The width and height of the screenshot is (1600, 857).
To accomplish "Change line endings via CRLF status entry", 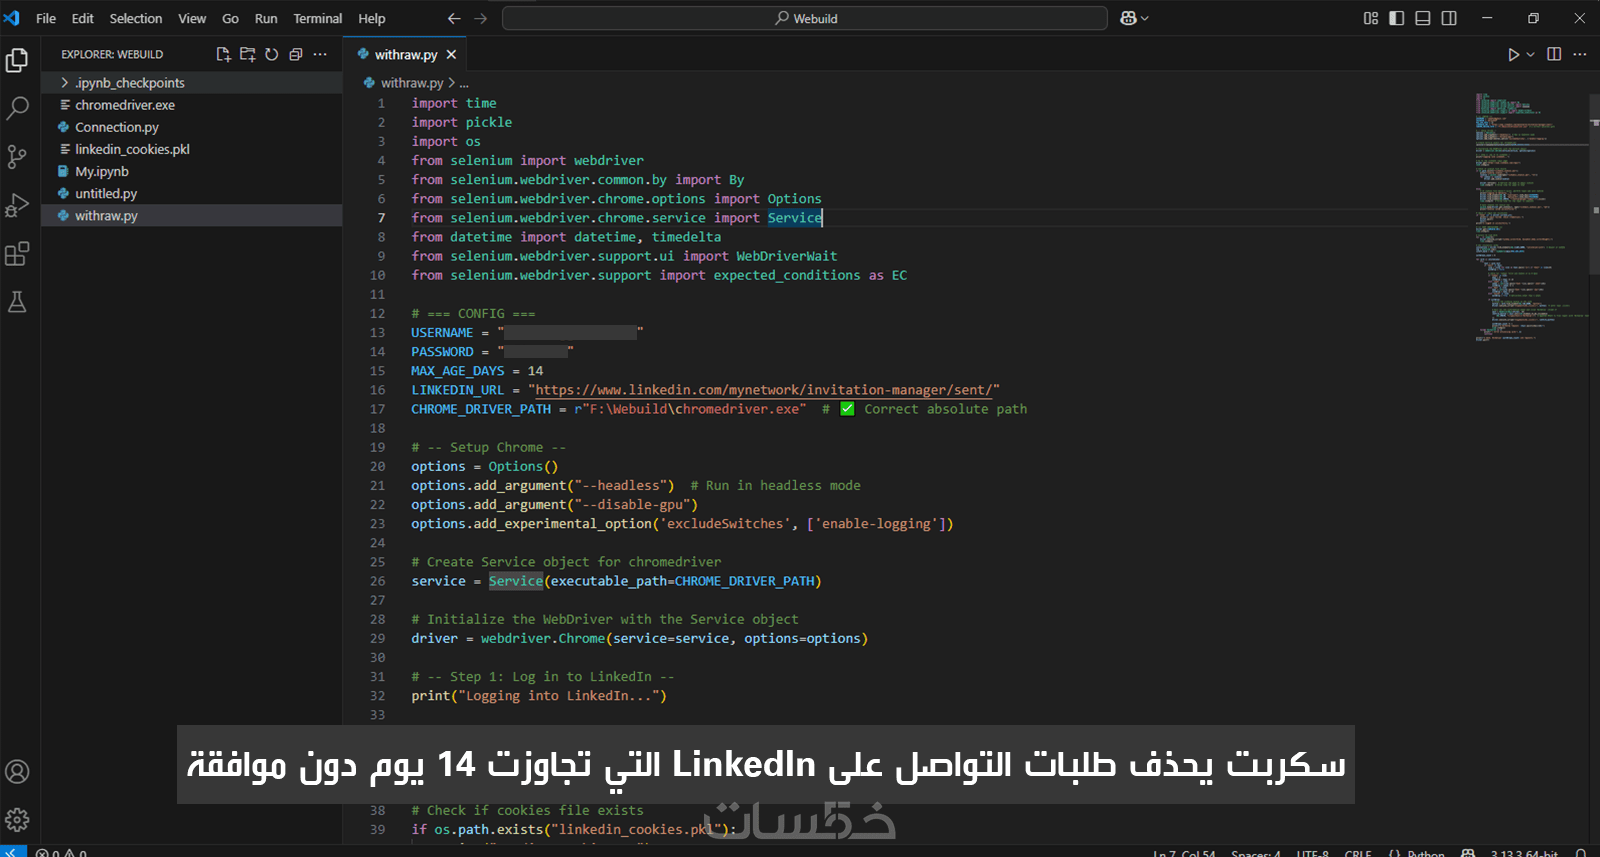I will 1358,853.
